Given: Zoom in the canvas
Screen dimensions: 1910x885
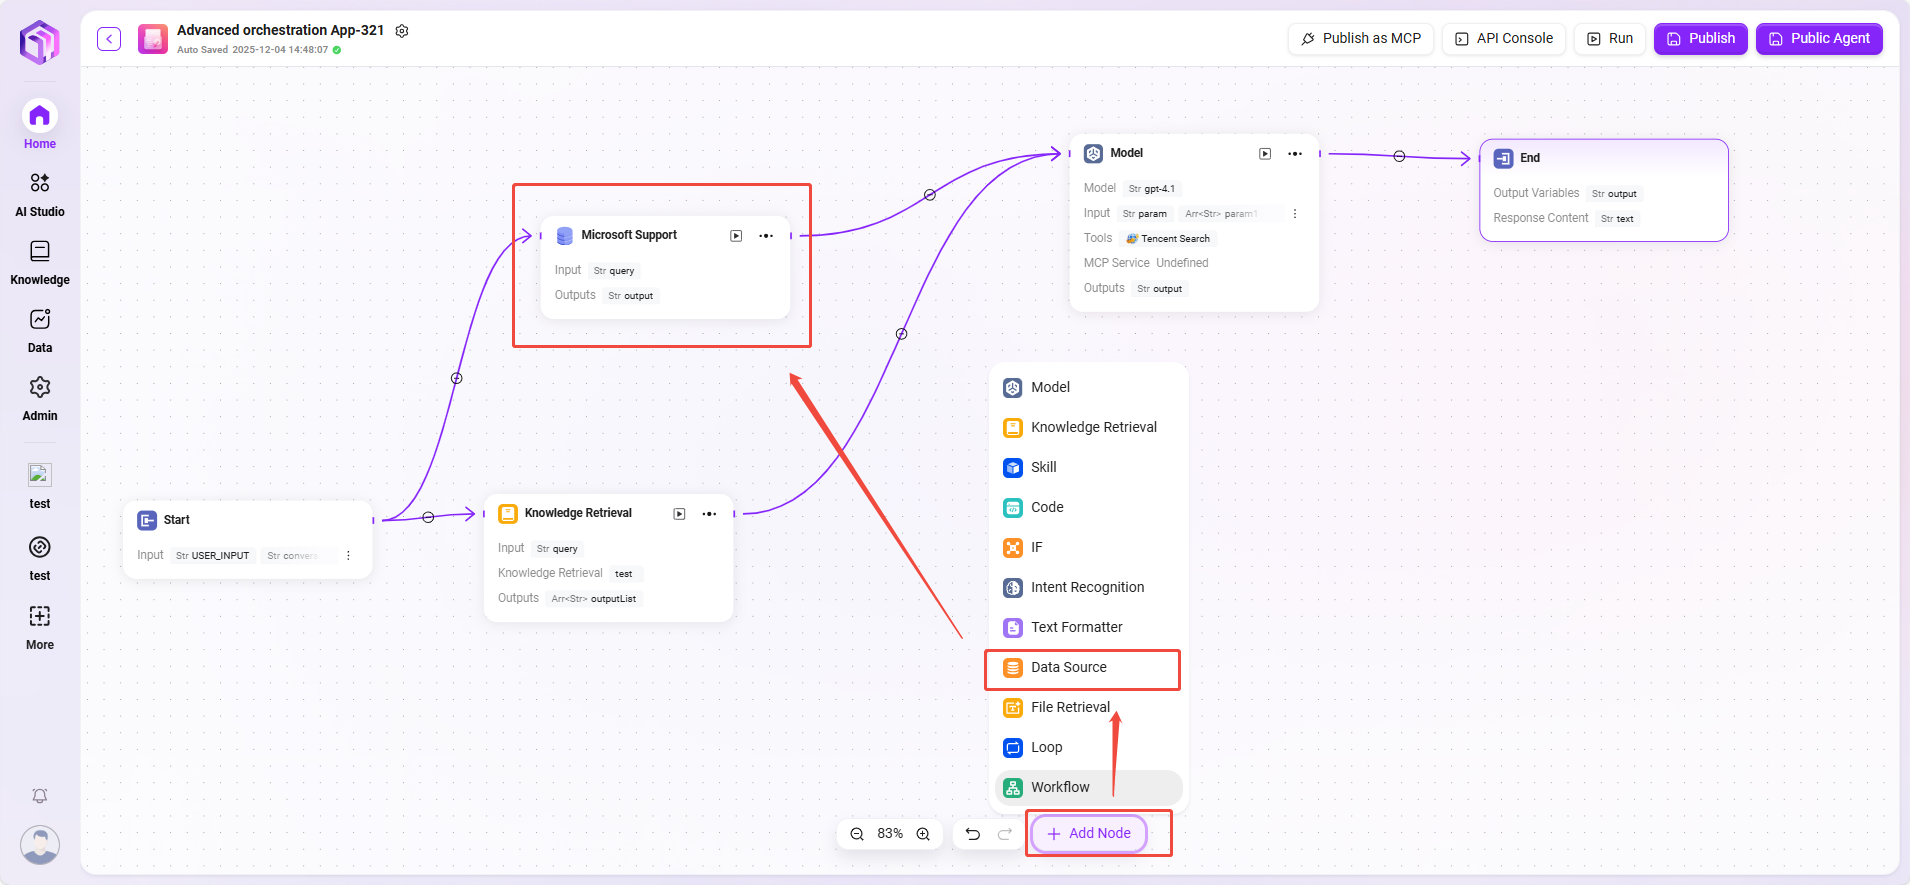Looking at the screenshot, I should click(x=923, y=834).
